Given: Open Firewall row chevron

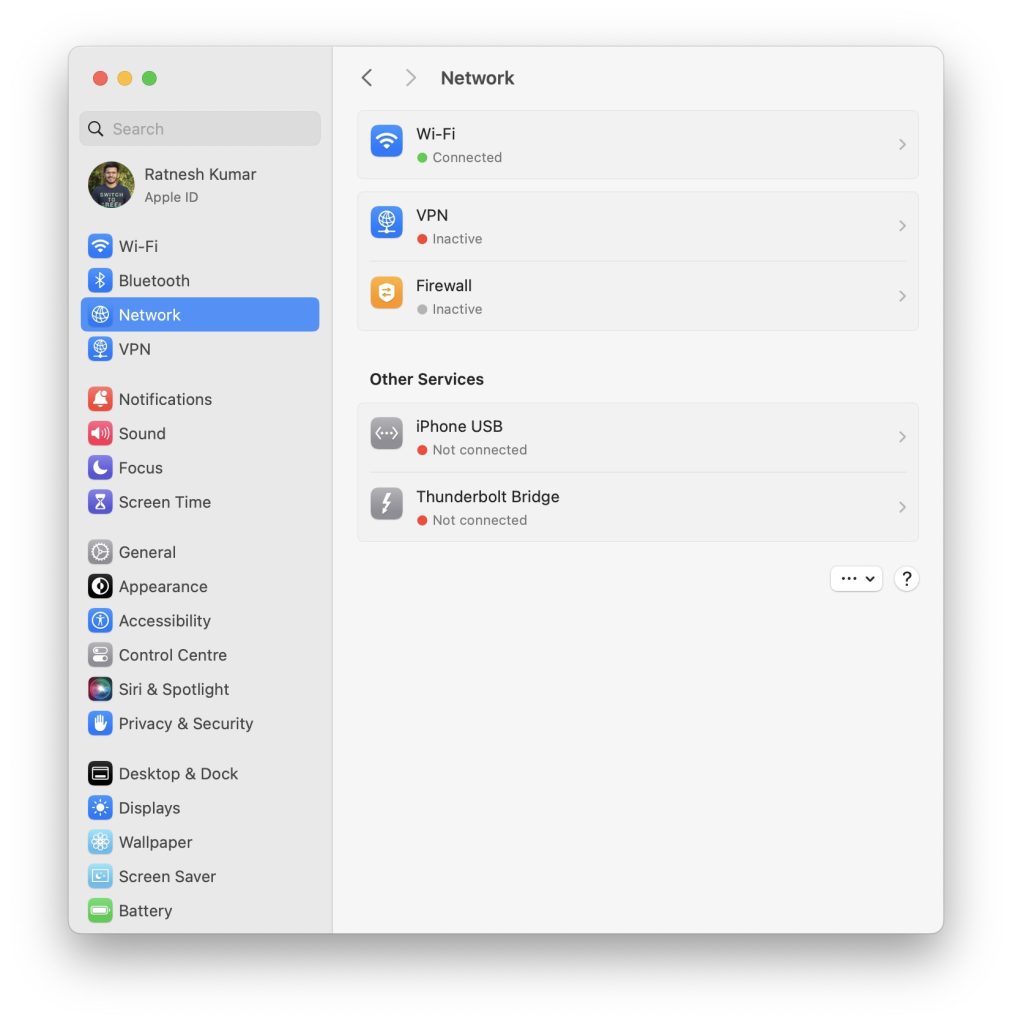Looking at the screenshot, I should tap(902, 296).
